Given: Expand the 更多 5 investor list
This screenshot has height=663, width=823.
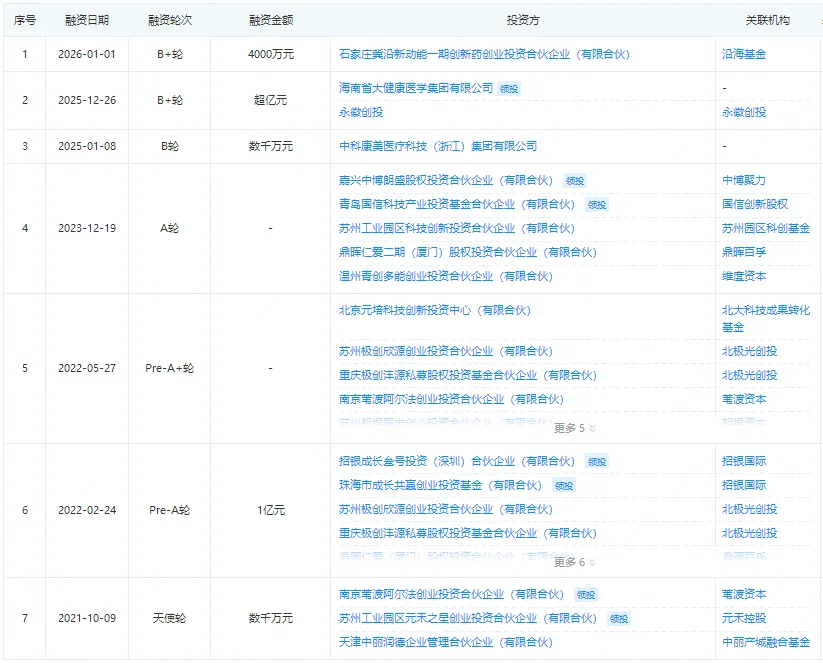Looking at the screenshot, I should (575, 428).
